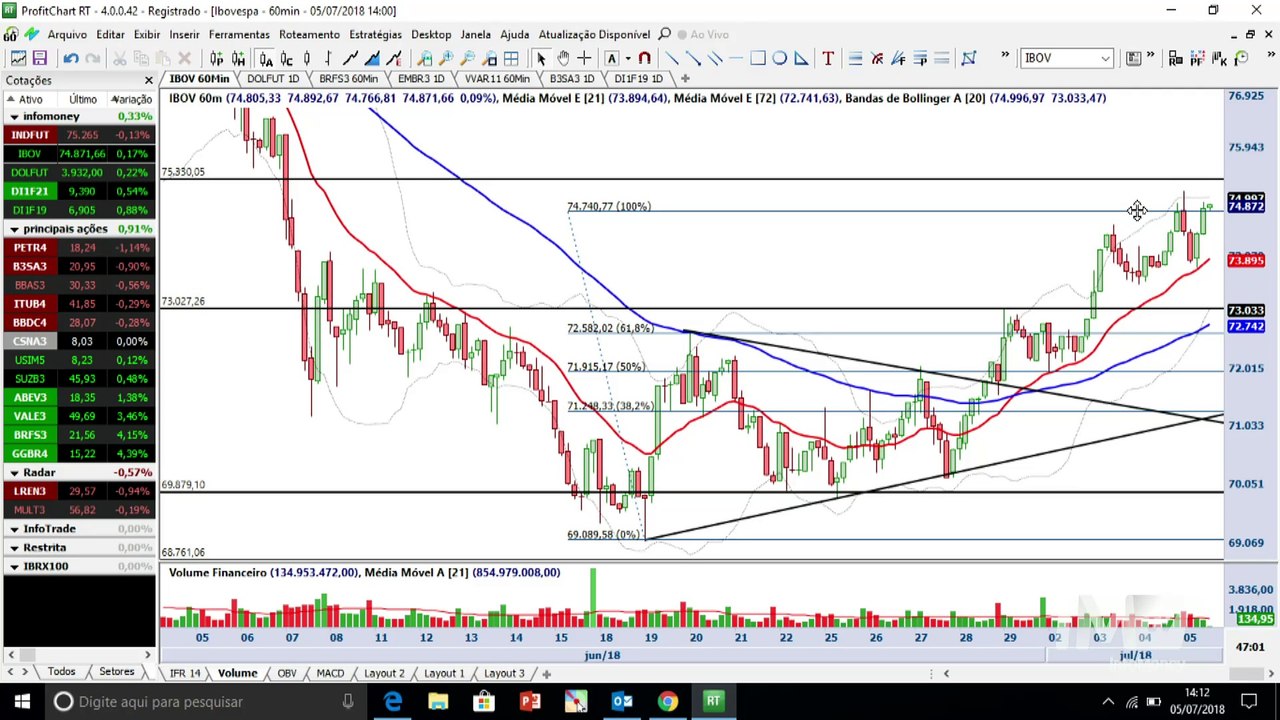The height and width of the screenshot is (720, 1280).
Task: Pick the rectangle drawing tool
Action: [x=758, y=59]
